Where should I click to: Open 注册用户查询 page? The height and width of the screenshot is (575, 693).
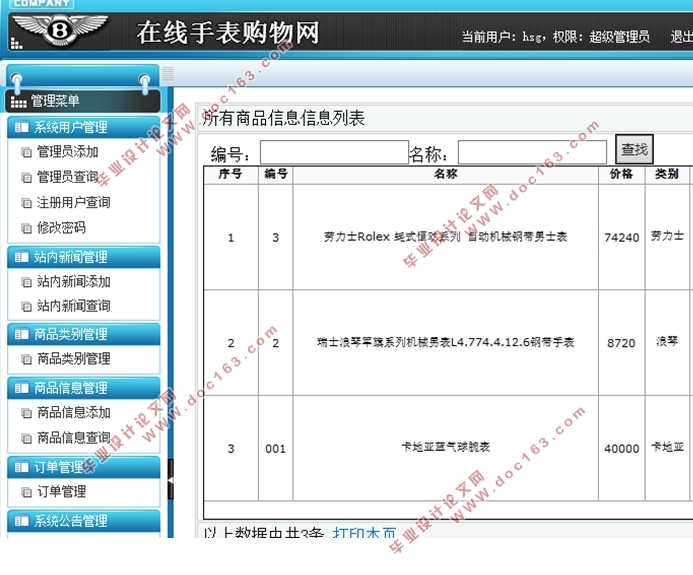[x=73, y=202]
